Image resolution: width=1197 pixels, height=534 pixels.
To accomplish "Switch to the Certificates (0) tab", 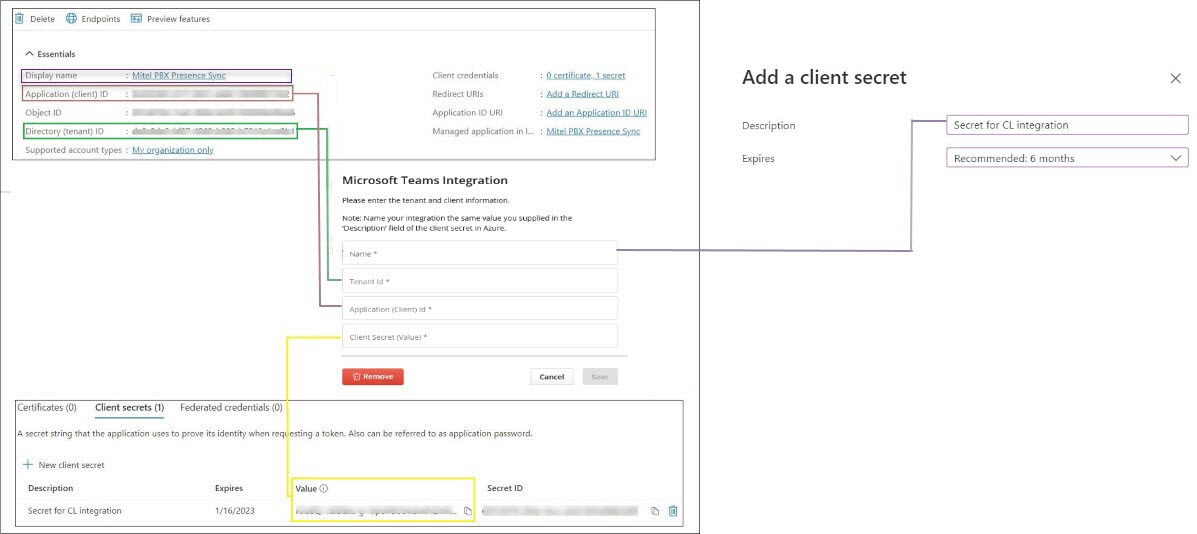I will click(x=47, y=407).
